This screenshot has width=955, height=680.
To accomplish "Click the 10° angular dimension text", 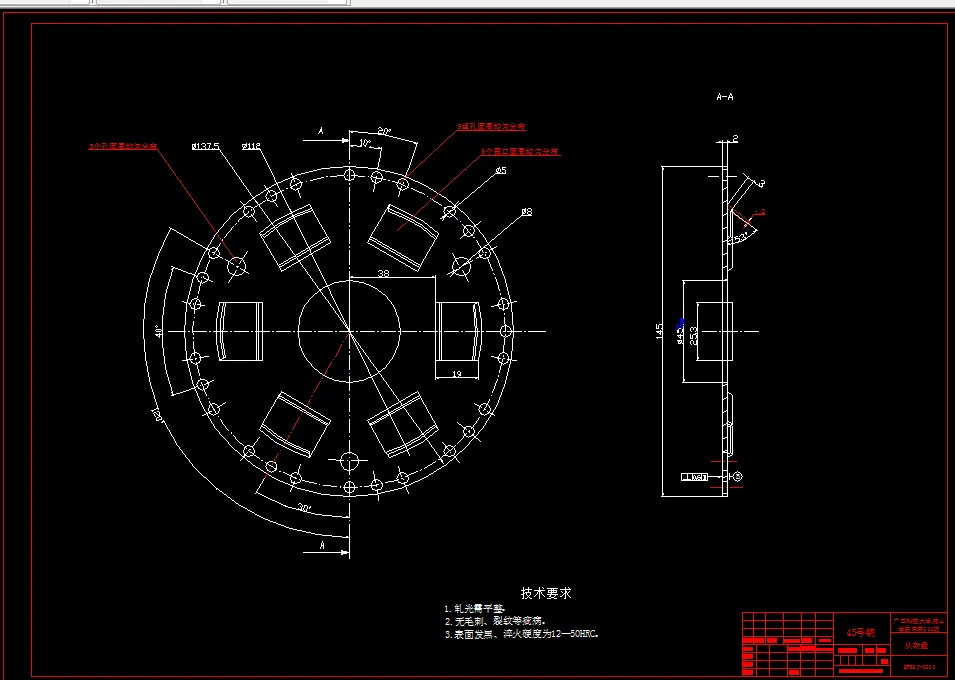I will [365, 144].
